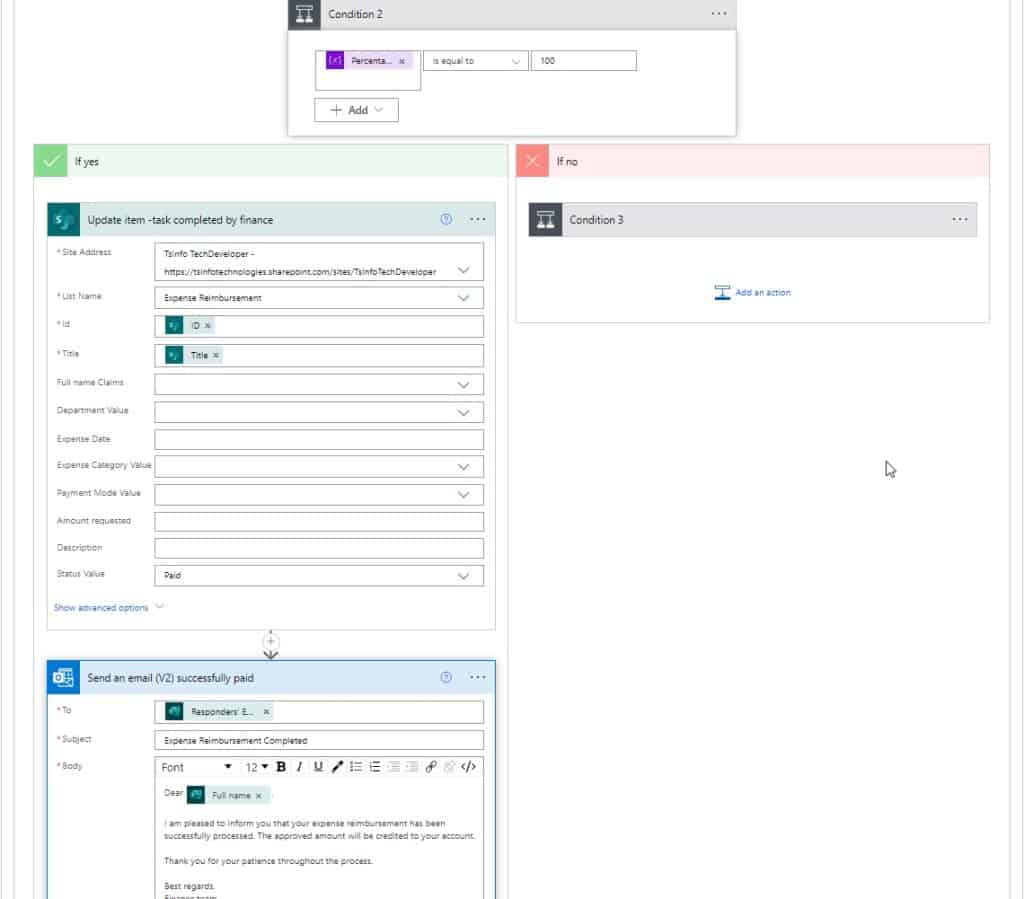The image size is (1024, 899).
Task: Insert a new step between actions
Action: click(x=271, y=641)
